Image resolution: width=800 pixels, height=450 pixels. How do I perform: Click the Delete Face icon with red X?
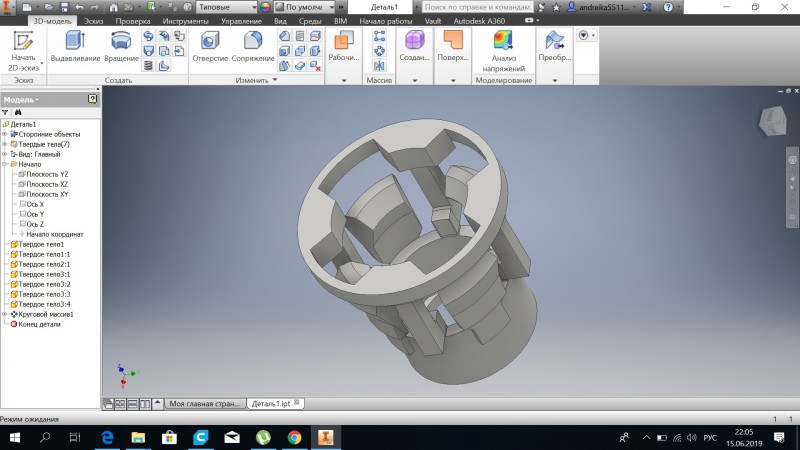tap(315, 66)
